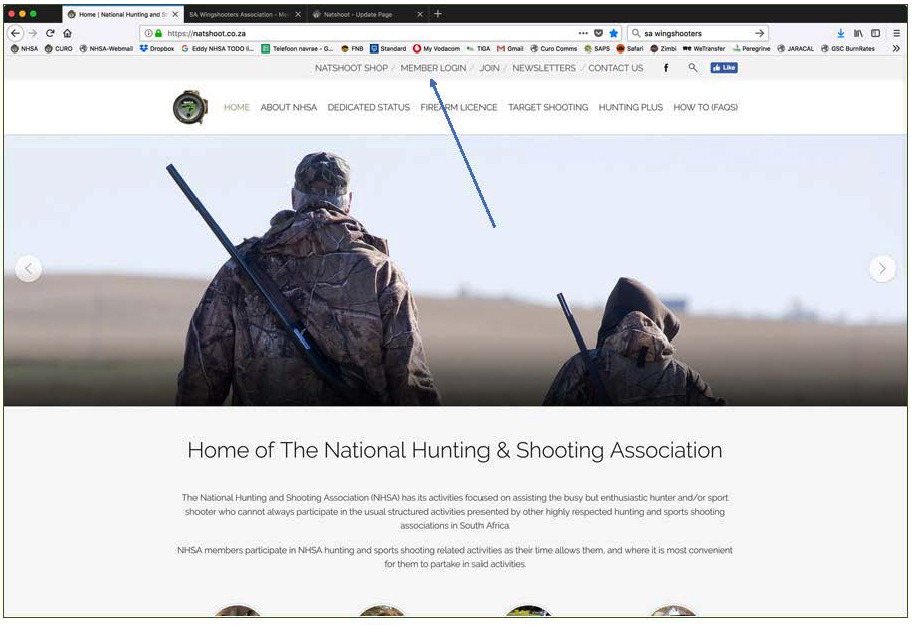Viewport: 914px width, 625px height.
Task: Open the CURO bookmark
Action: pyautogui.click(x=59, y=48)
